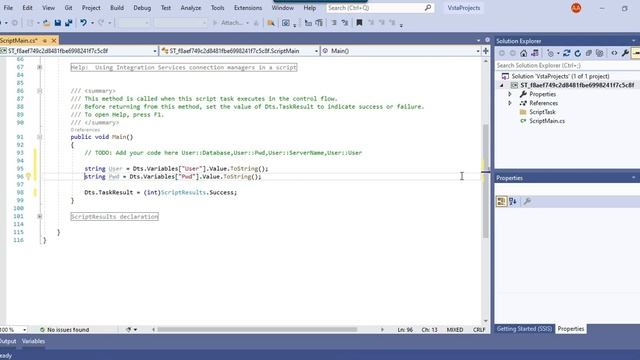Select Alphabetical sort in the Properties panel
The image size is (640, 360).
coord(513,201)
